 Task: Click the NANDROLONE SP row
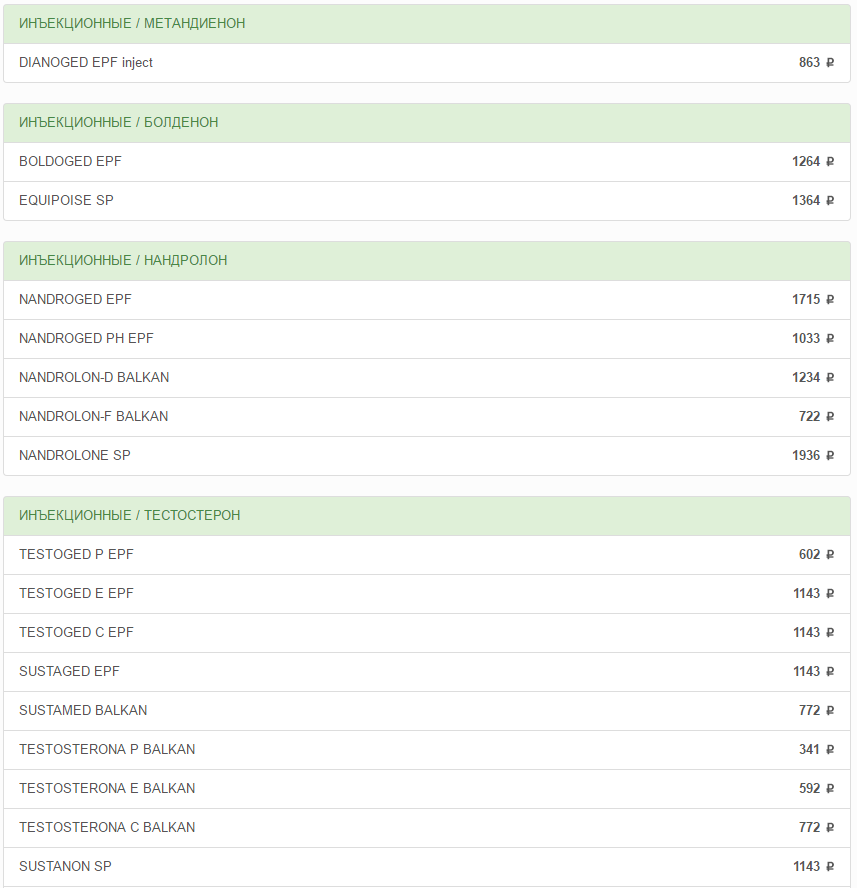(x=75, y=456)
